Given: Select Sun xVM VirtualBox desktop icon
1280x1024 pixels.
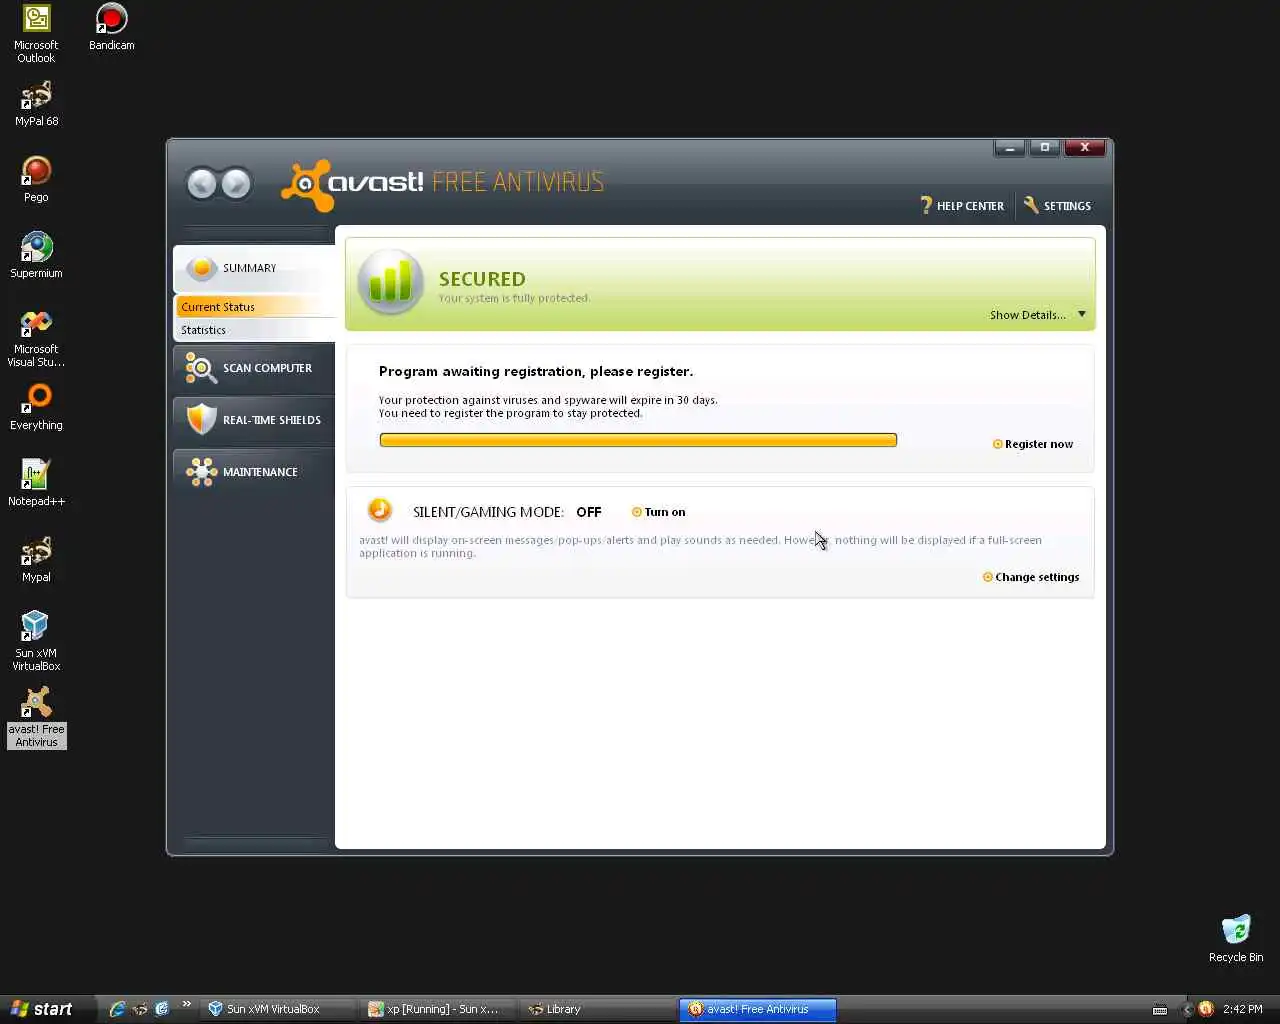Looking at the screenshot, I should 36,642.
